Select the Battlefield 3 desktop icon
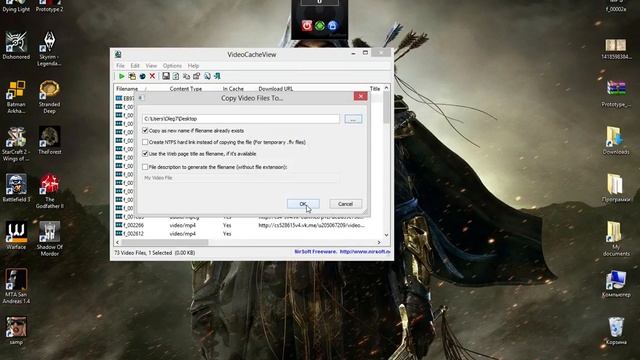 tap(16, 188)
